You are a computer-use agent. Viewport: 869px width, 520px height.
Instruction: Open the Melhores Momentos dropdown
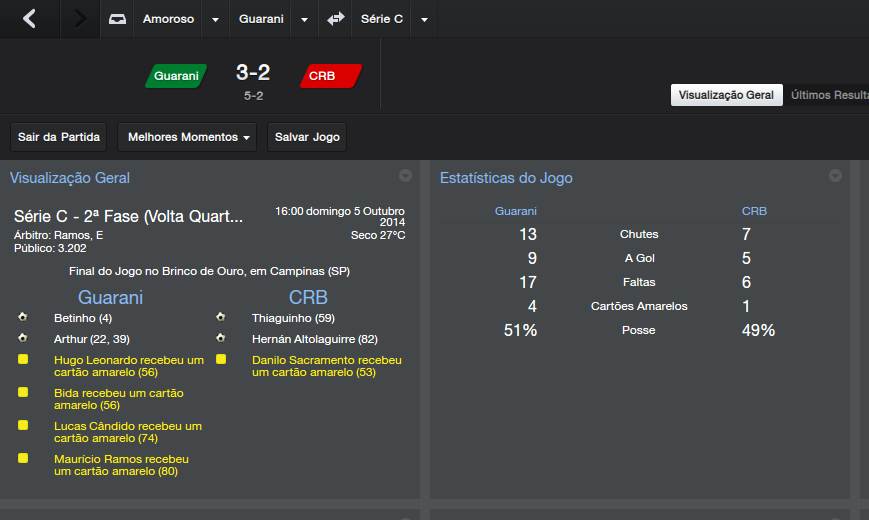pyautogui.click(x=187, y=137)
